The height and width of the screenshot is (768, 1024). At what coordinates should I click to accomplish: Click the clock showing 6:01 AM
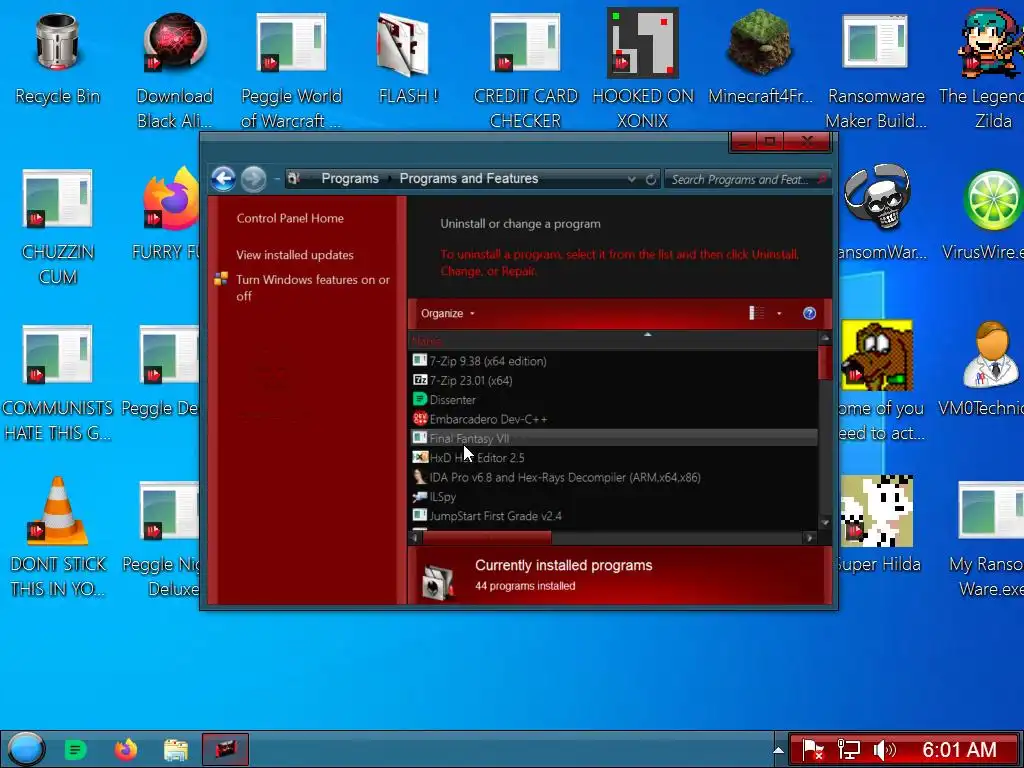point(959,750)
